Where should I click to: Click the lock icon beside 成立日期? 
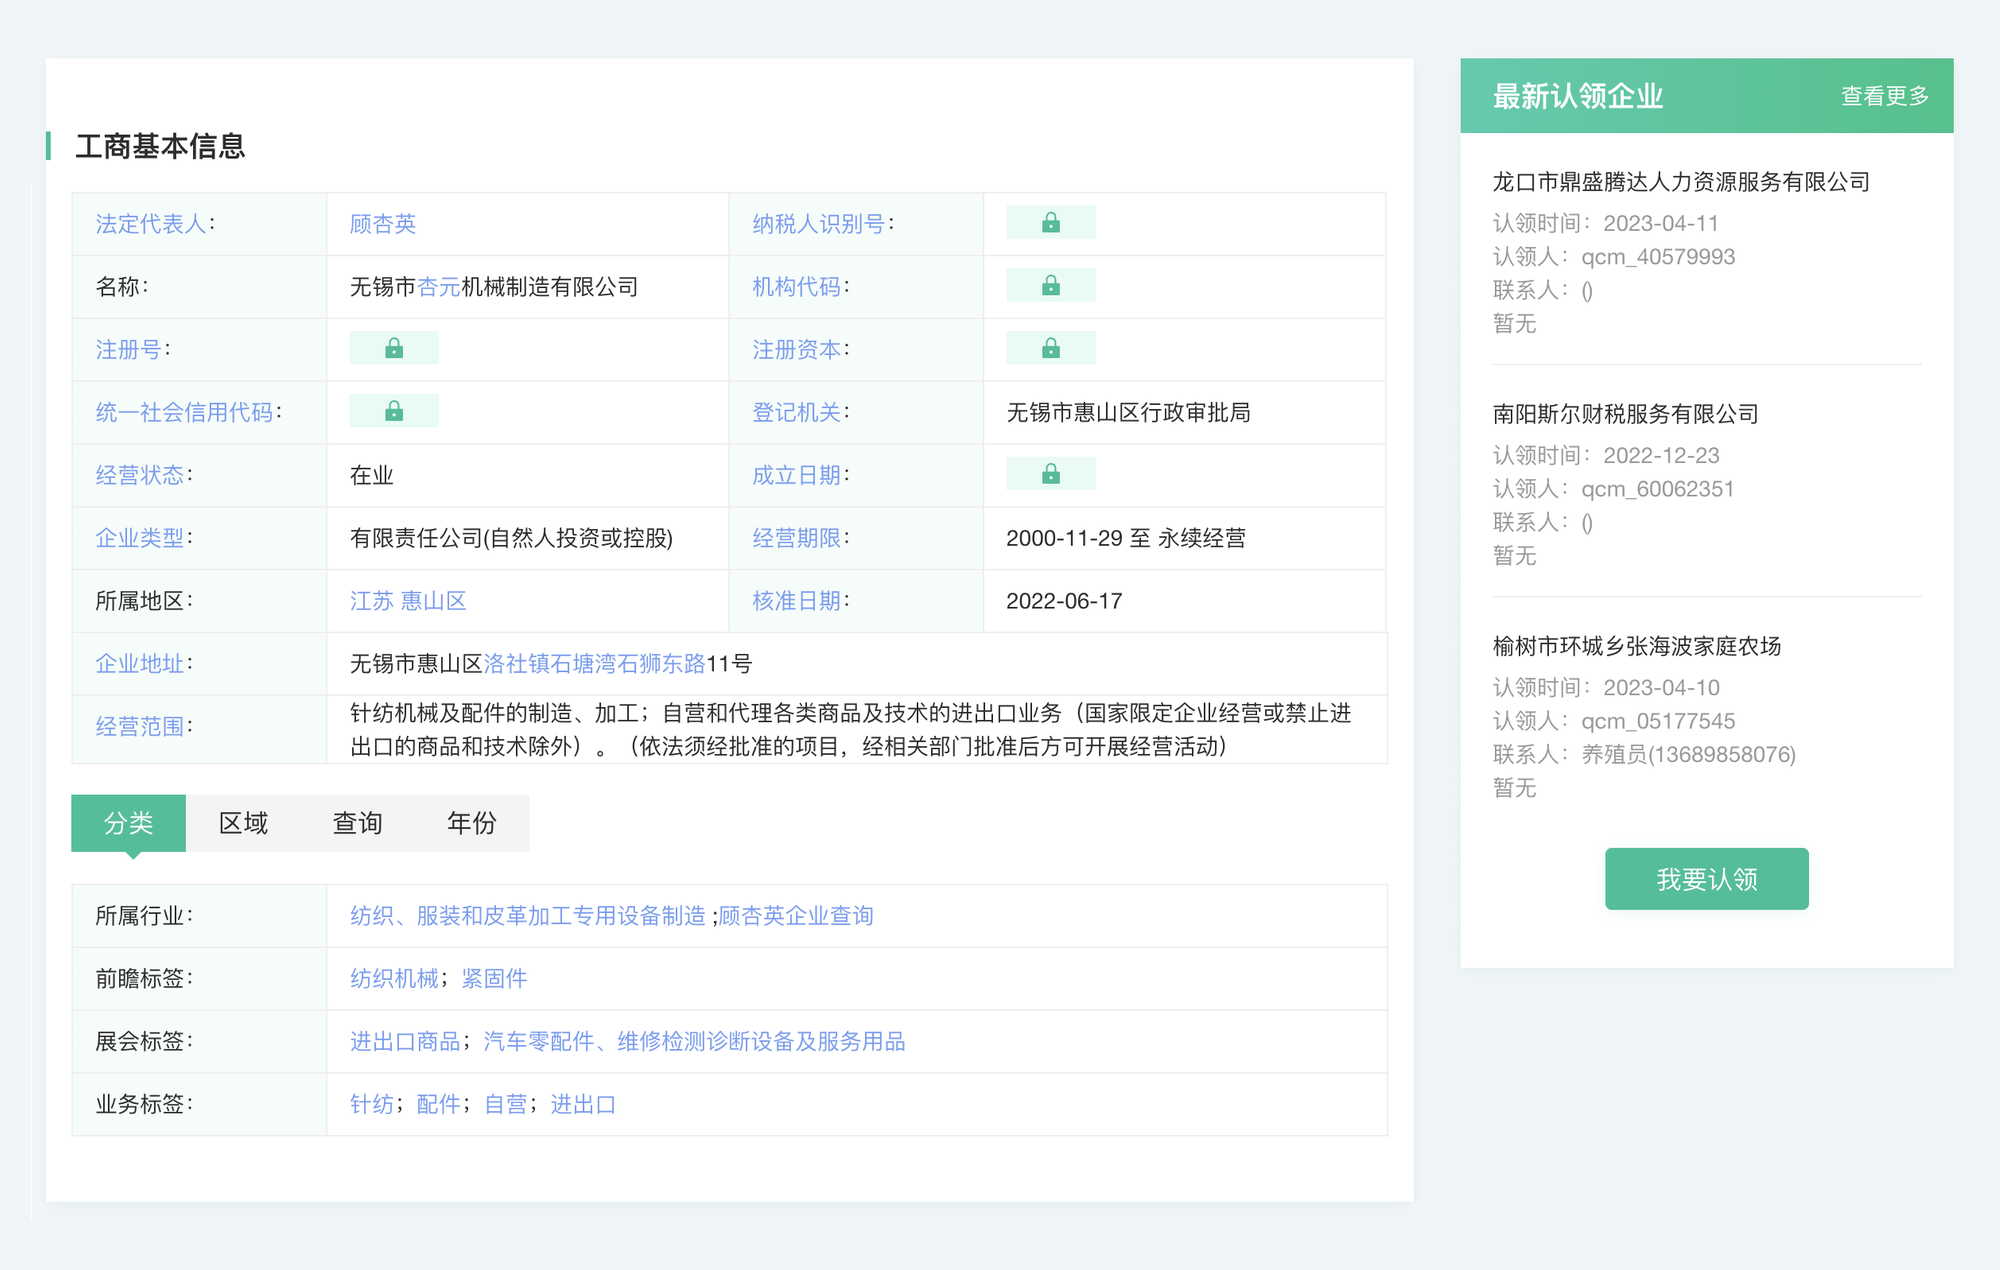coord(1050,474)
